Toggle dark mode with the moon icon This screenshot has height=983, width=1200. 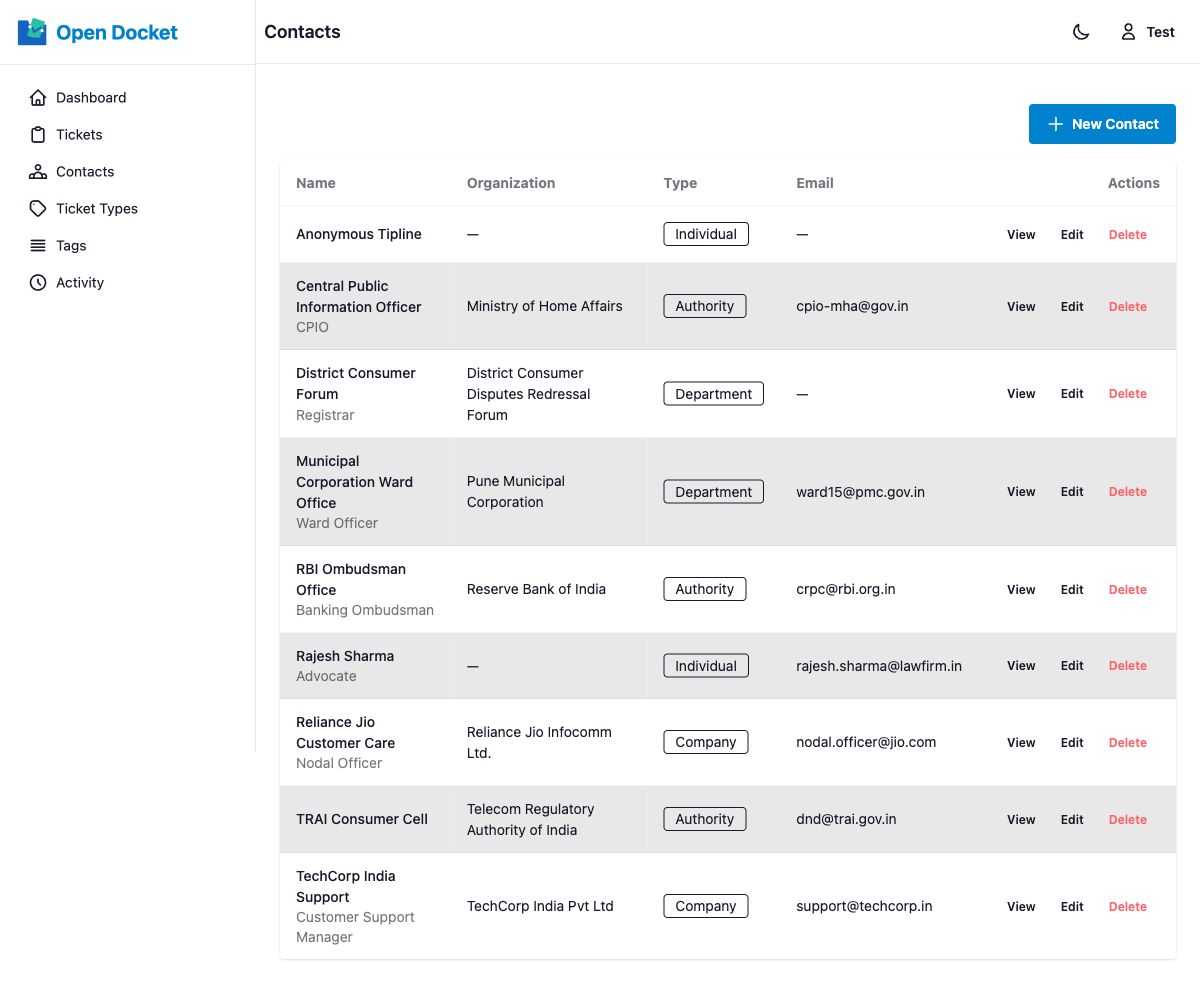point(1081,31)
